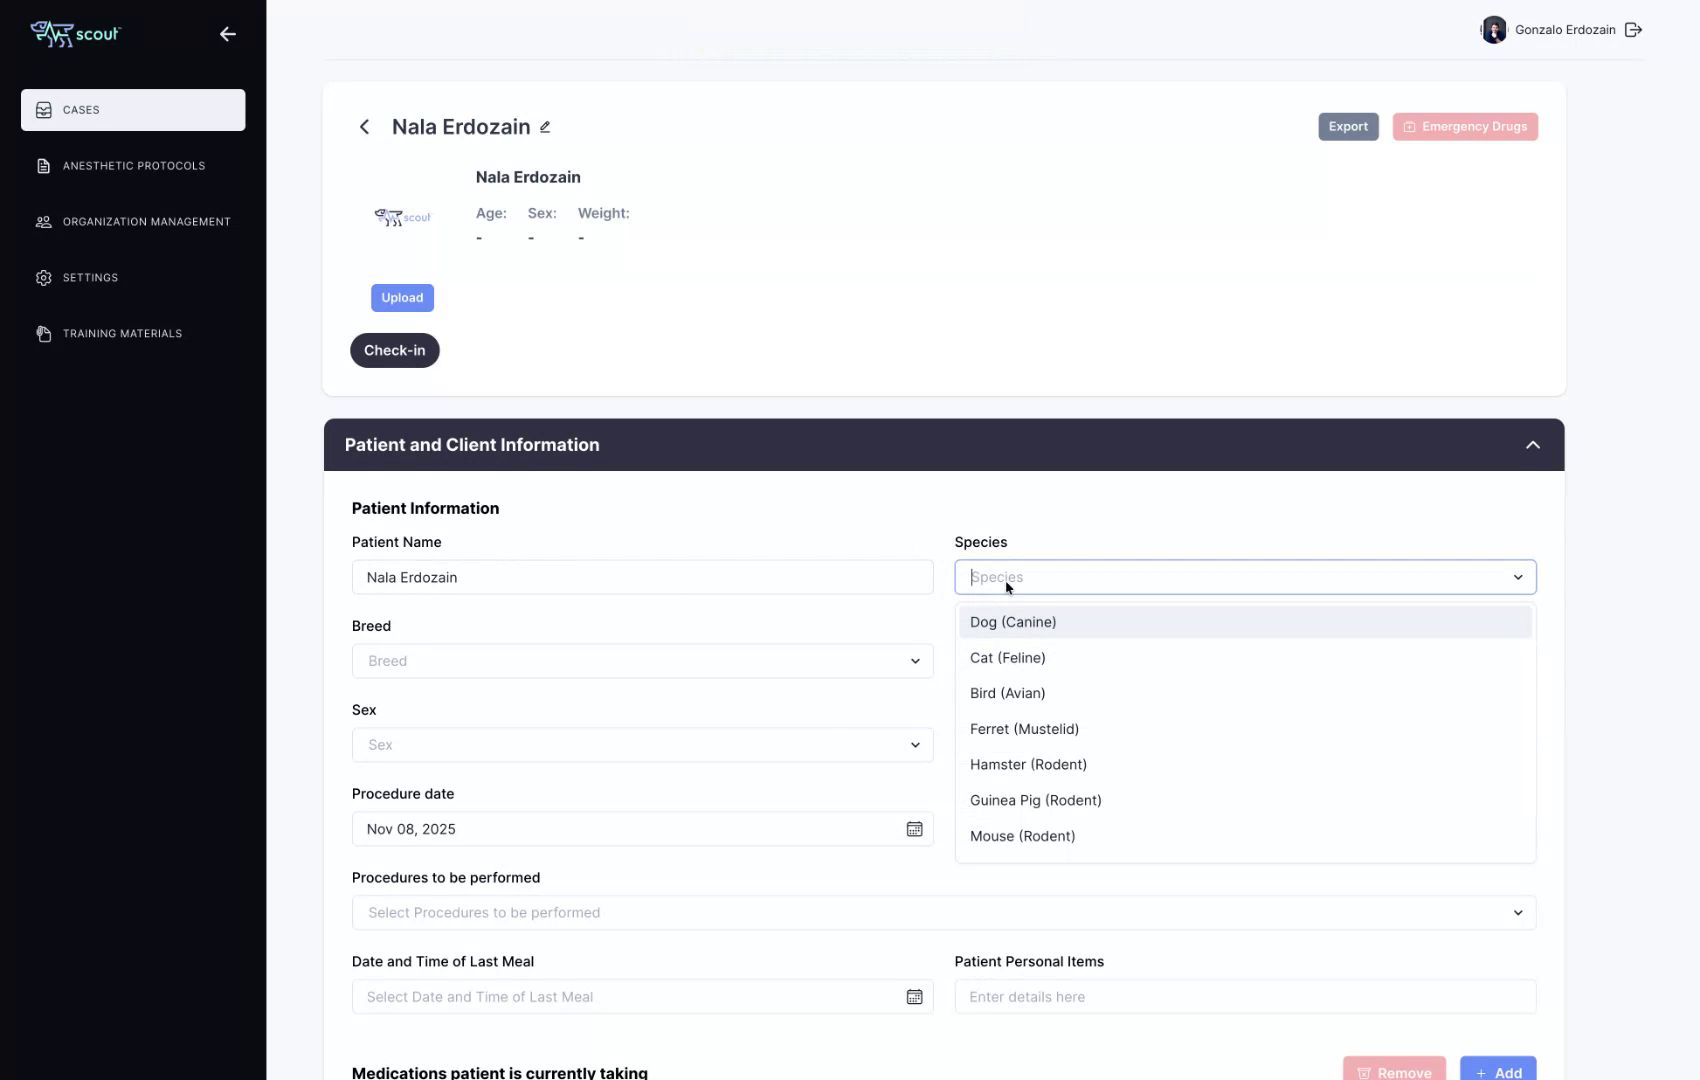Collapse the sidebar using the arrow at top

[x=227, y=34]
